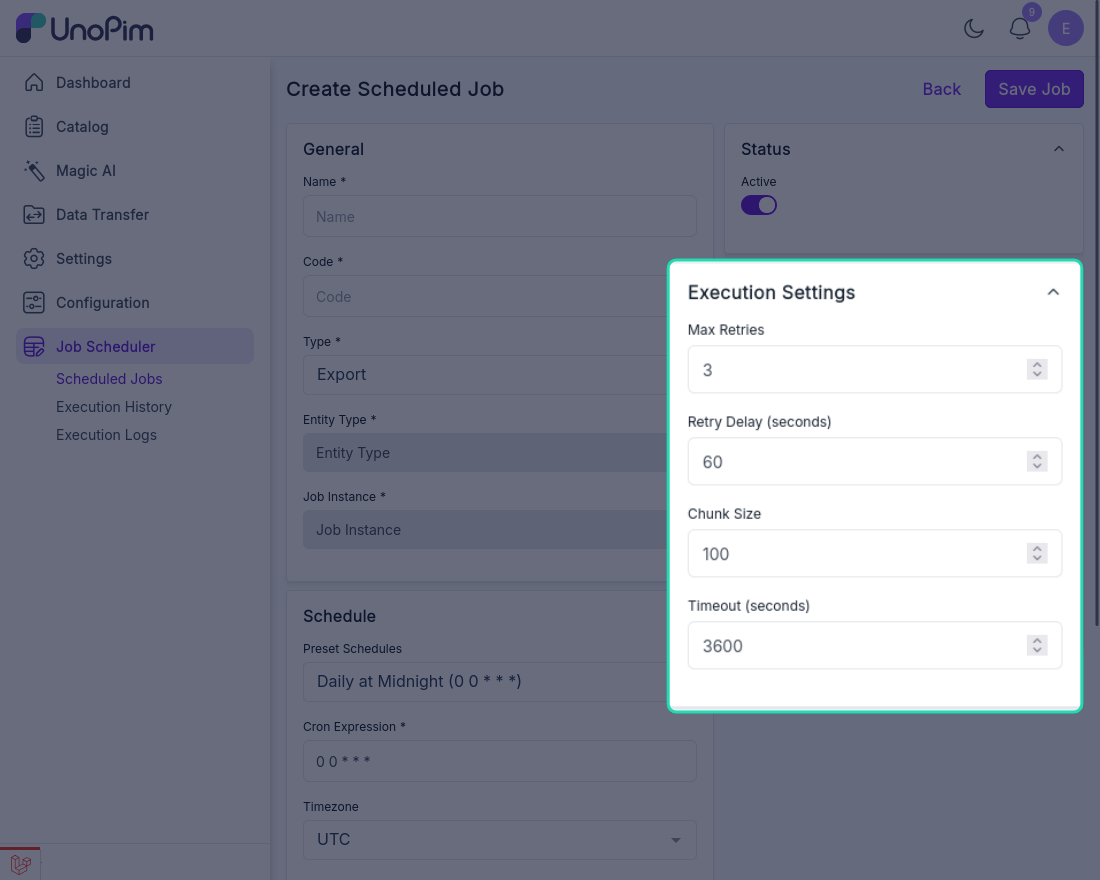
Task: Focus the Name input field
Action: tap(499, 216)
